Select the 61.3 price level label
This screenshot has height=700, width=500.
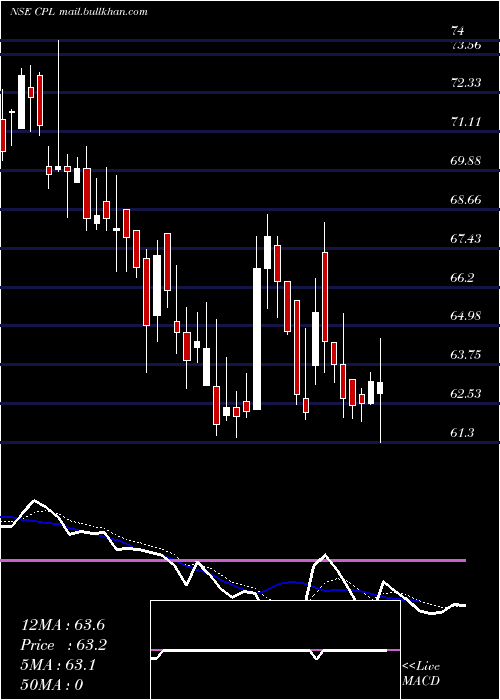[x=462, y=433]
